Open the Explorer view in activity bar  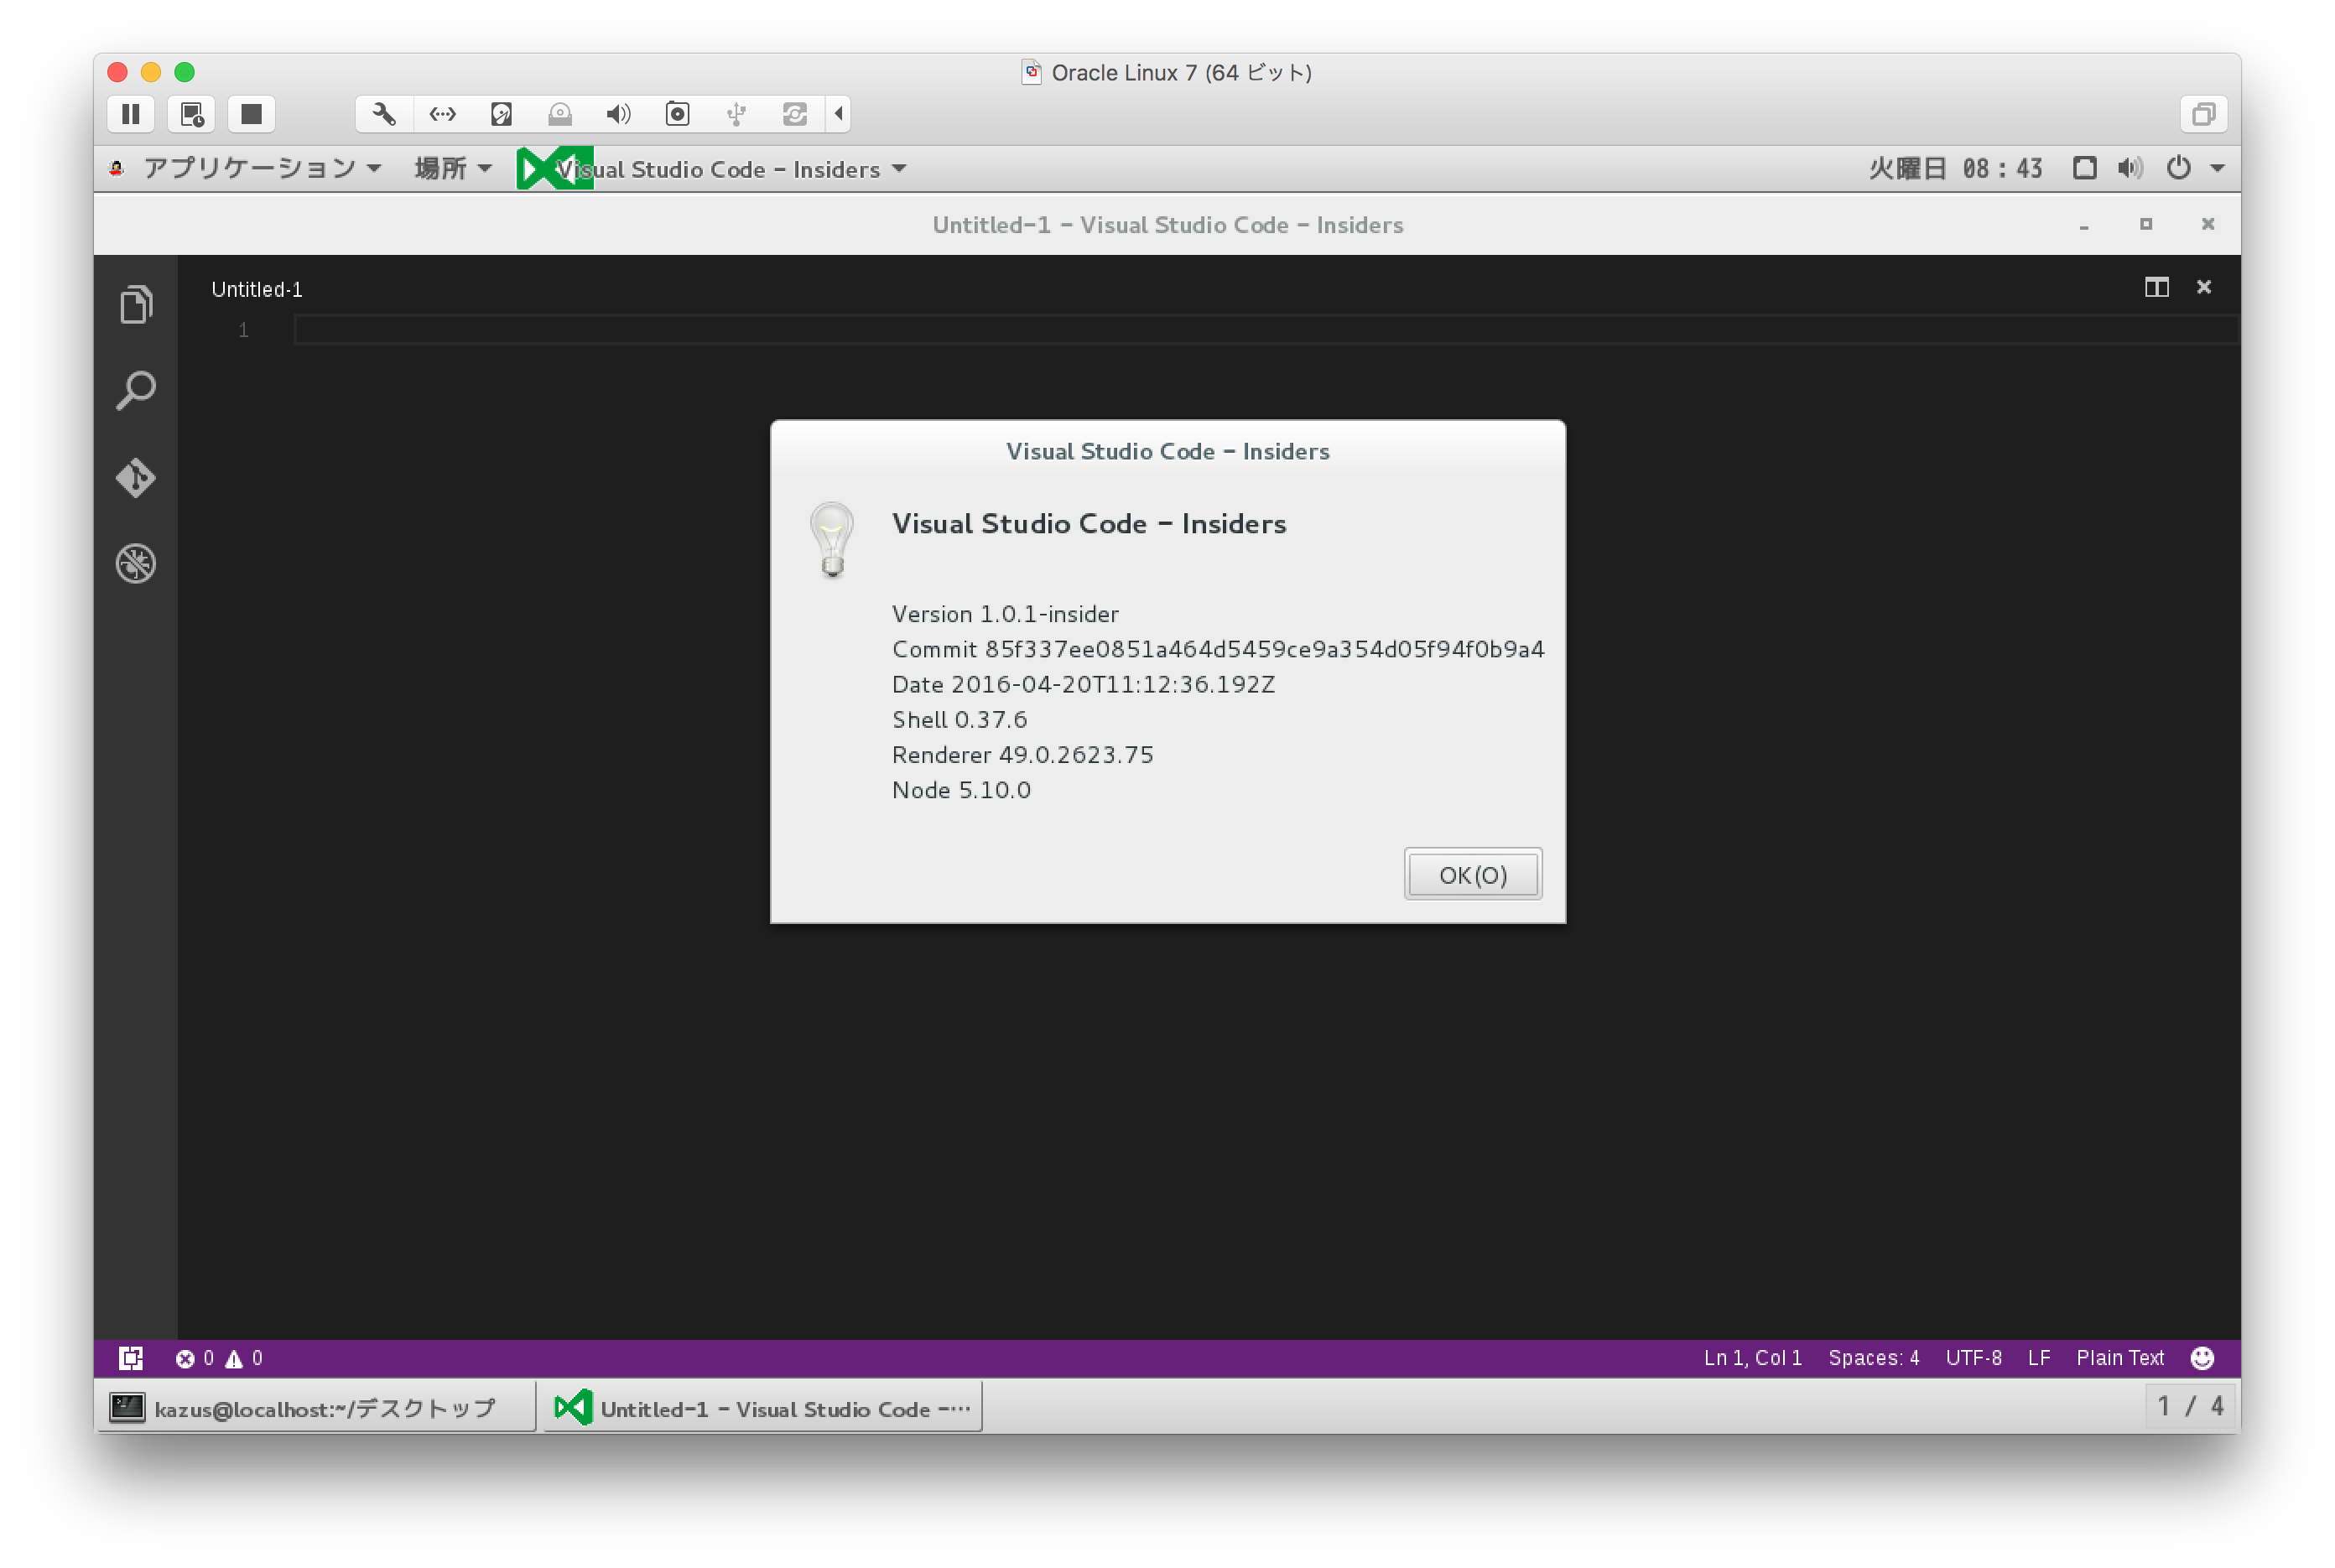(x=136, y=304)
